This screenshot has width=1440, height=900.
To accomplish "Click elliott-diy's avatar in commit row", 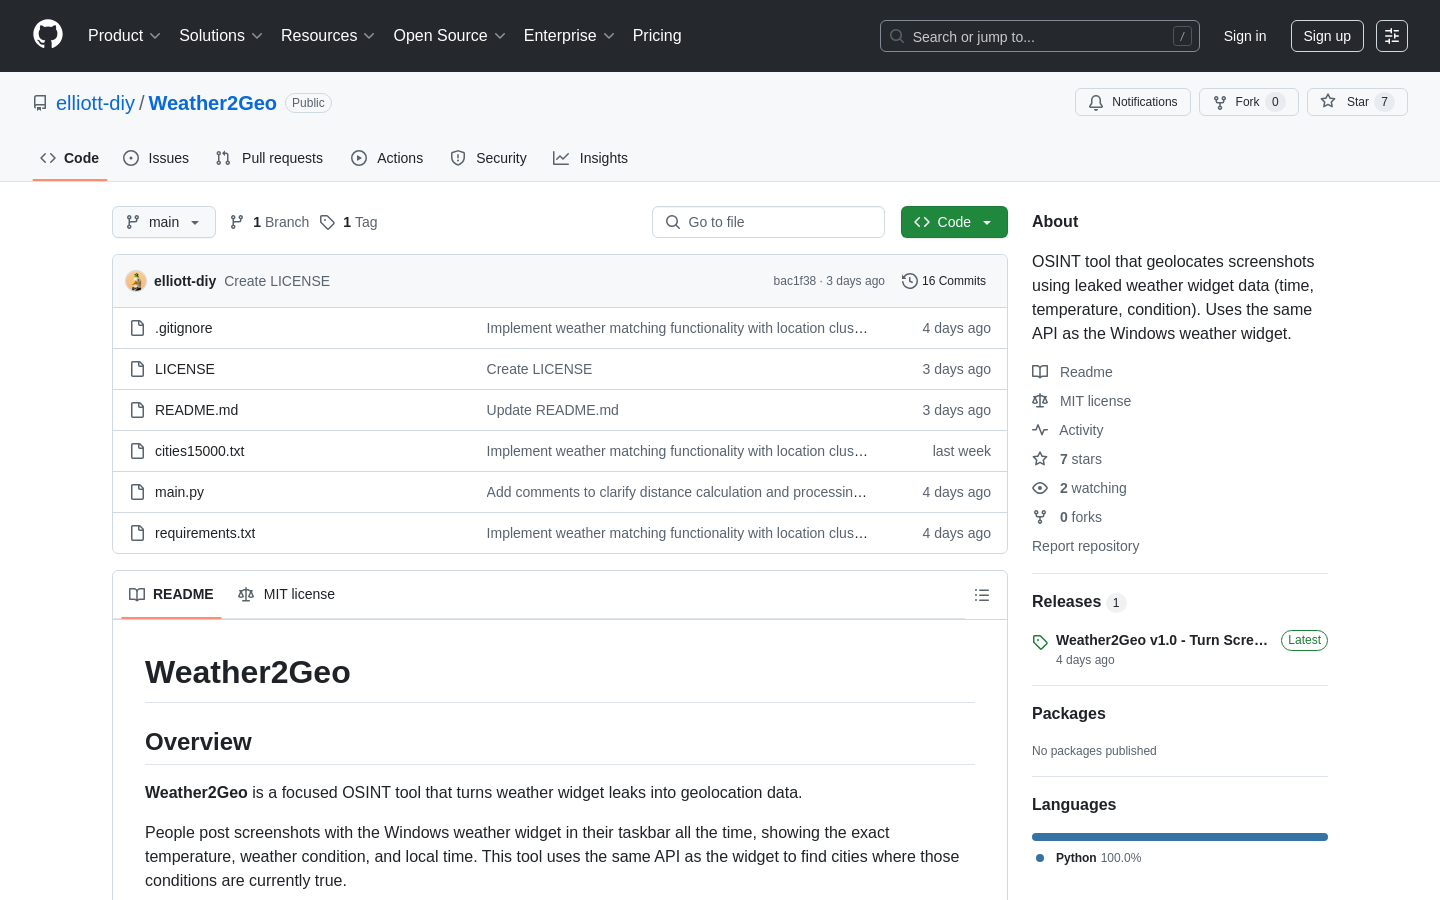I will point(136,281).
